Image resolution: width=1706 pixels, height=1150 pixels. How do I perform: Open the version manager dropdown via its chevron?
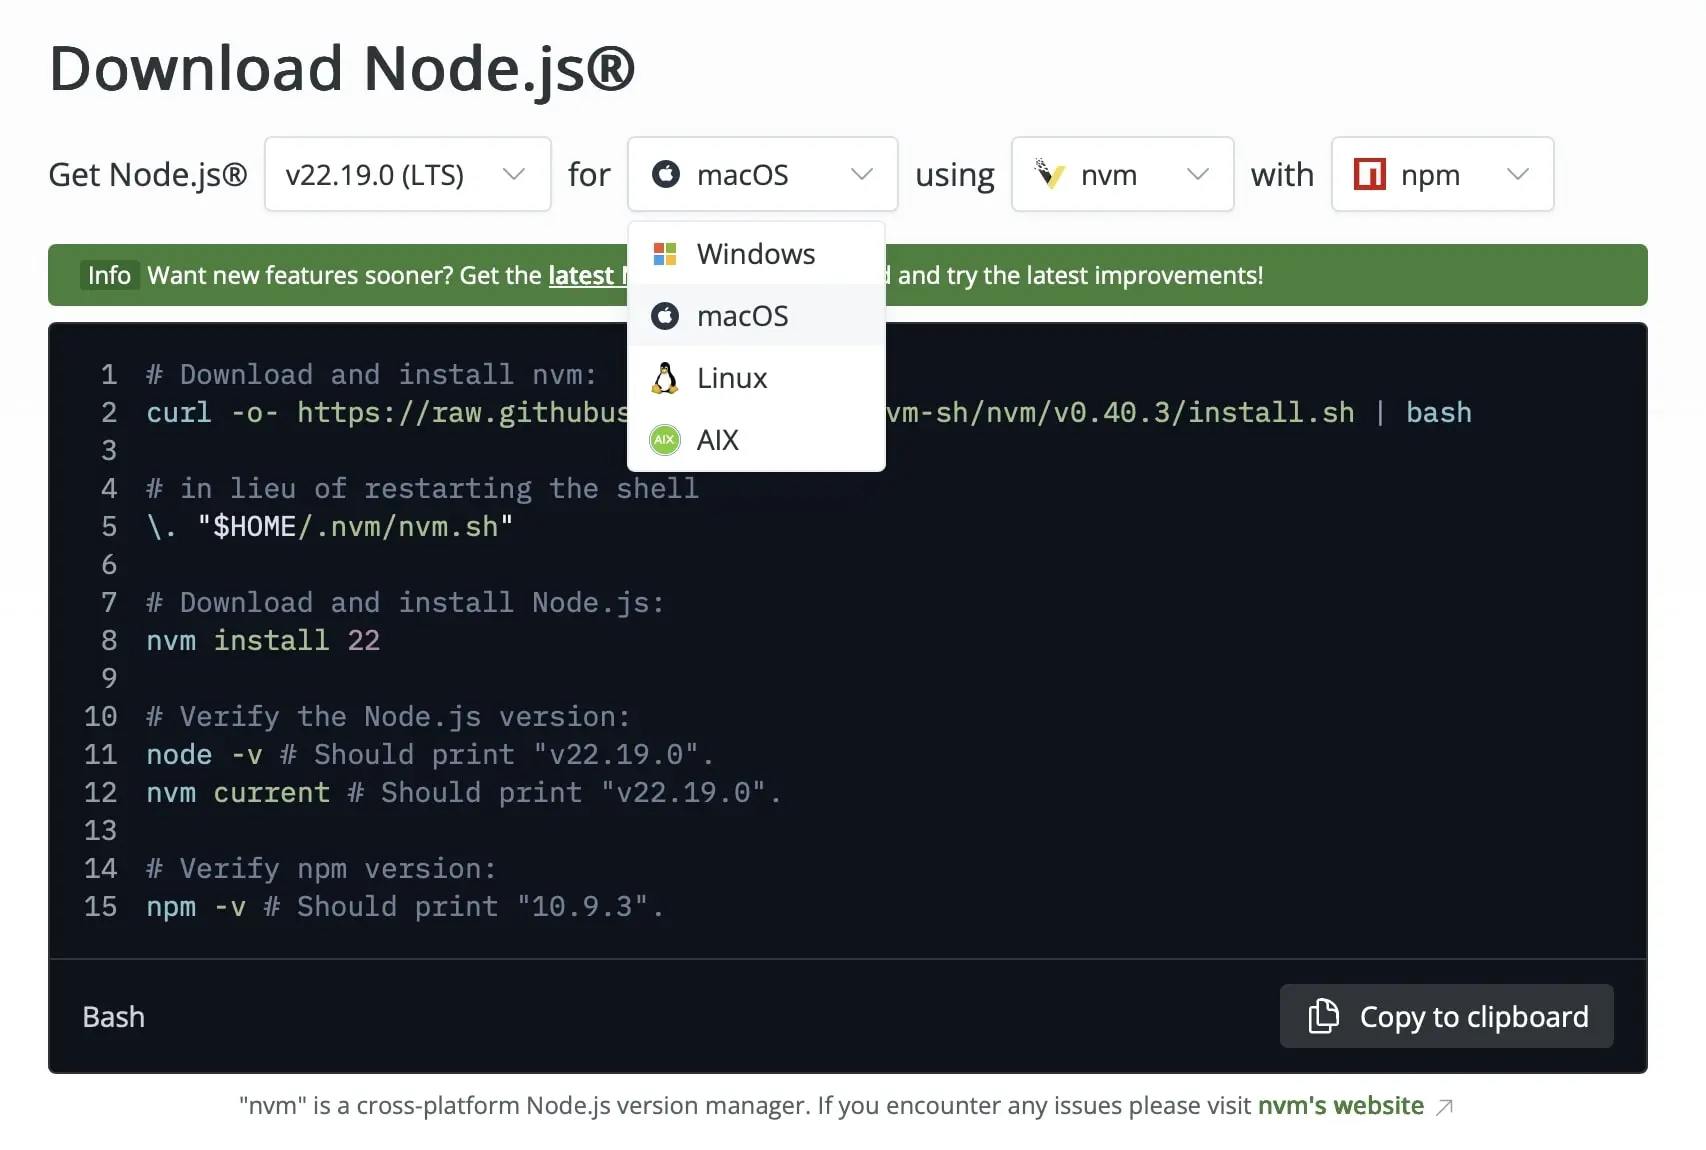(1198, 174)
